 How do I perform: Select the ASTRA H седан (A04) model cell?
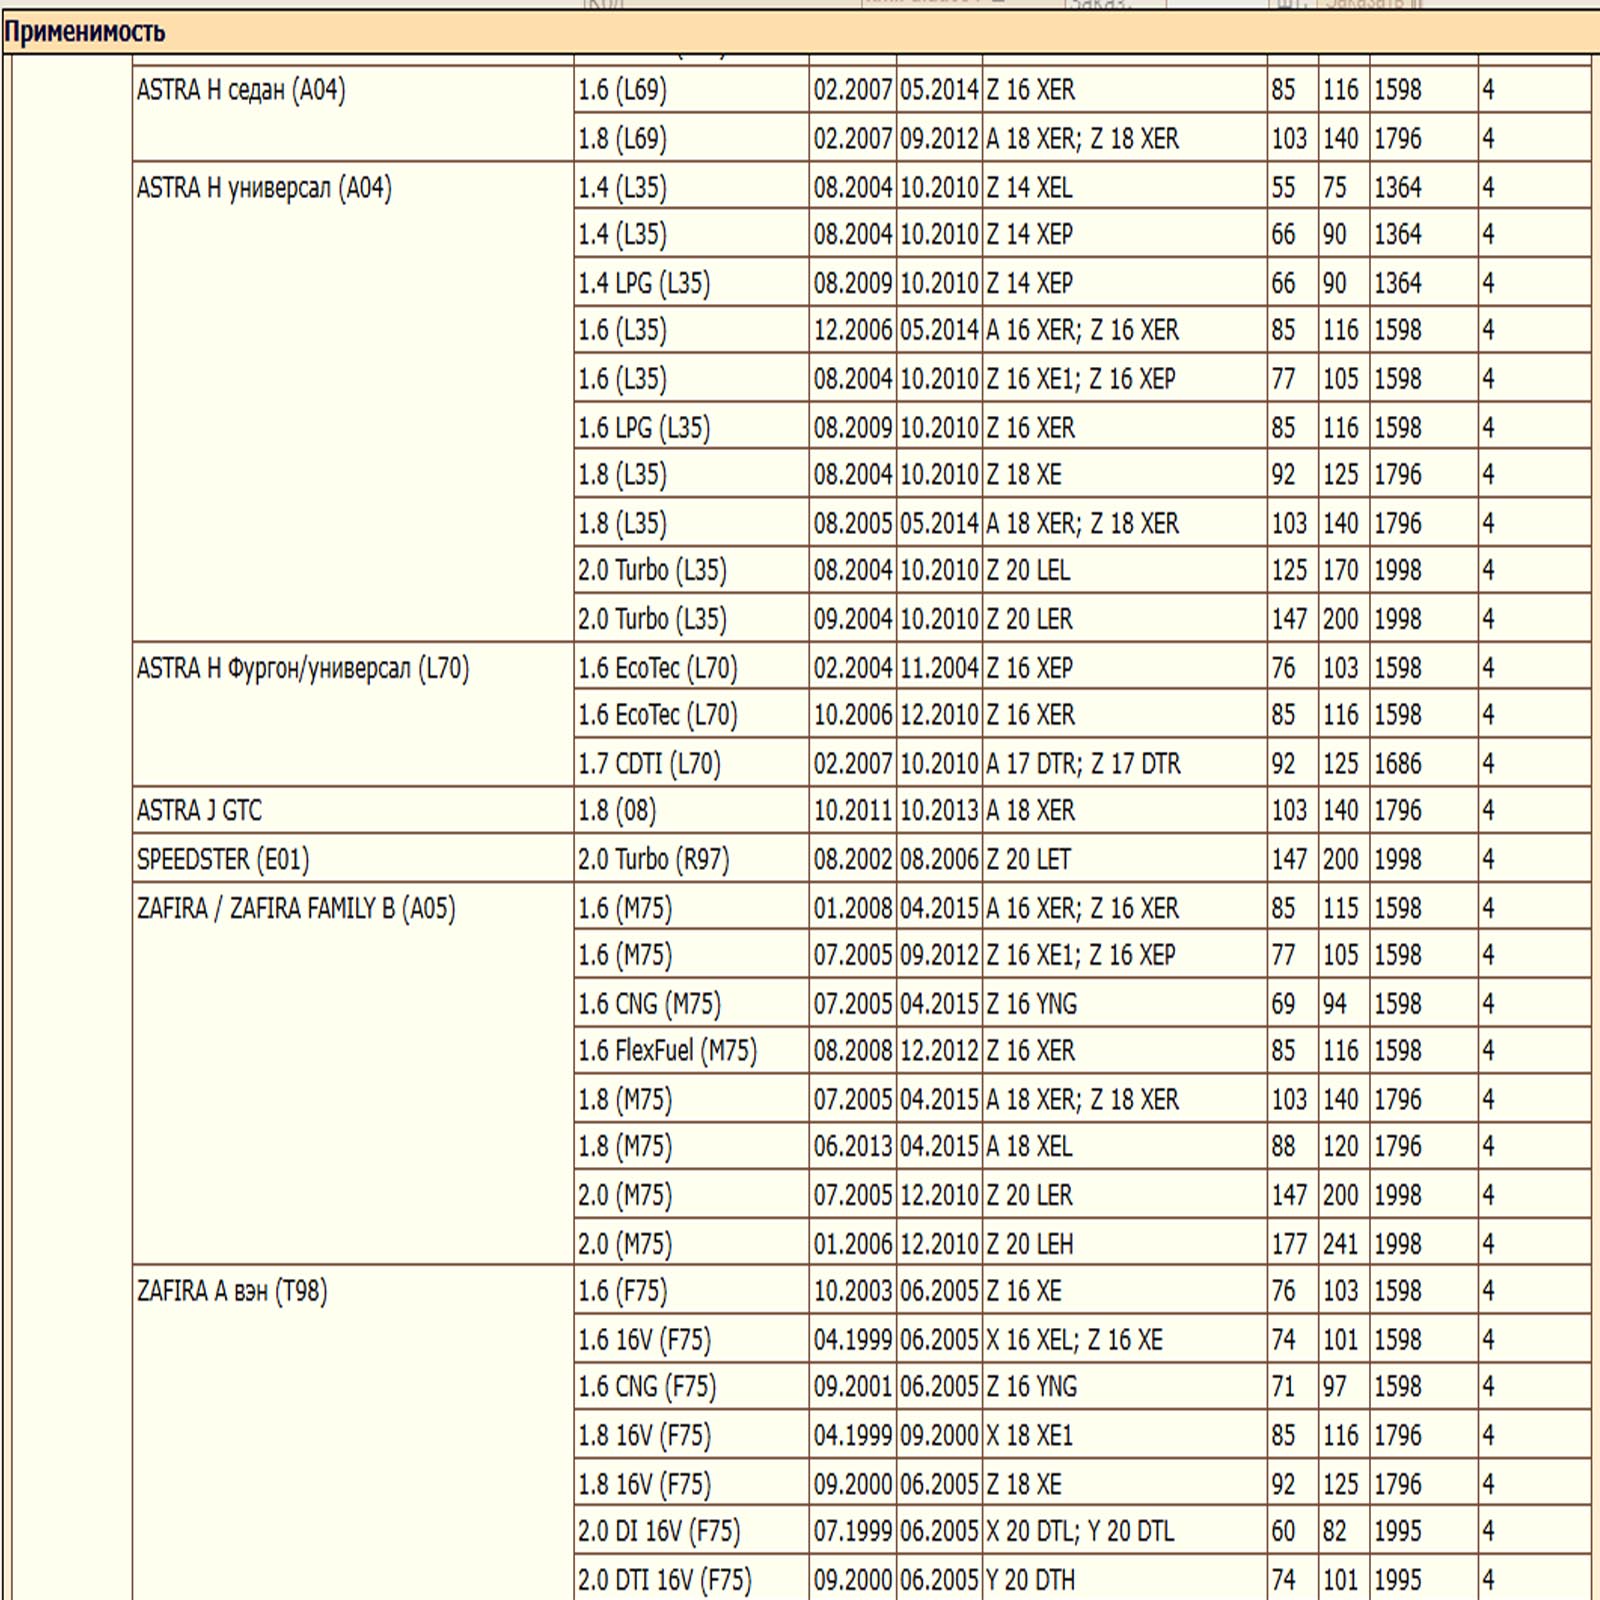pos(241,90)
